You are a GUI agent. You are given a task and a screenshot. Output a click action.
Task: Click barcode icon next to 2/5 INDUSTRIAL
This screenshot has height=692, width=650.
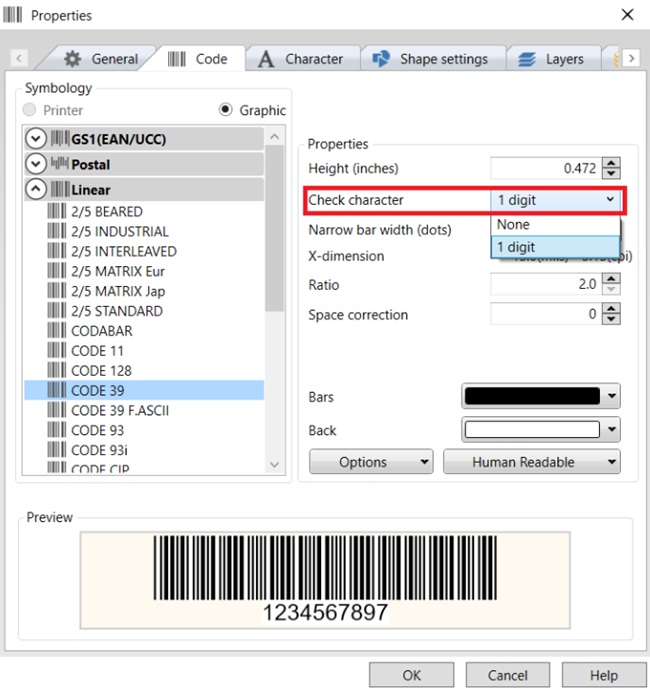(57, 231)
